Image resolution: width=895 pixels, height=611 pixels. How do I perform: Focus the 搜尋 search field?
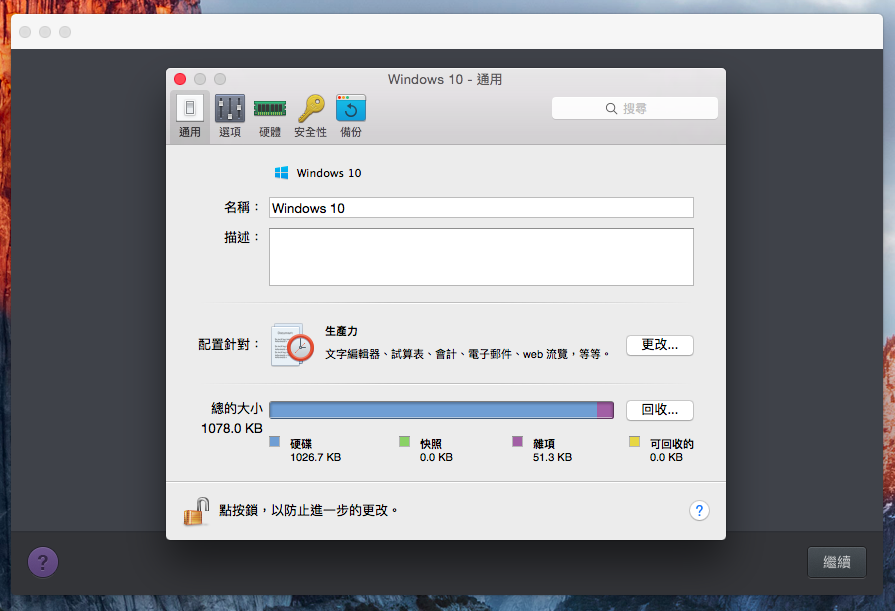coord(635,108)
